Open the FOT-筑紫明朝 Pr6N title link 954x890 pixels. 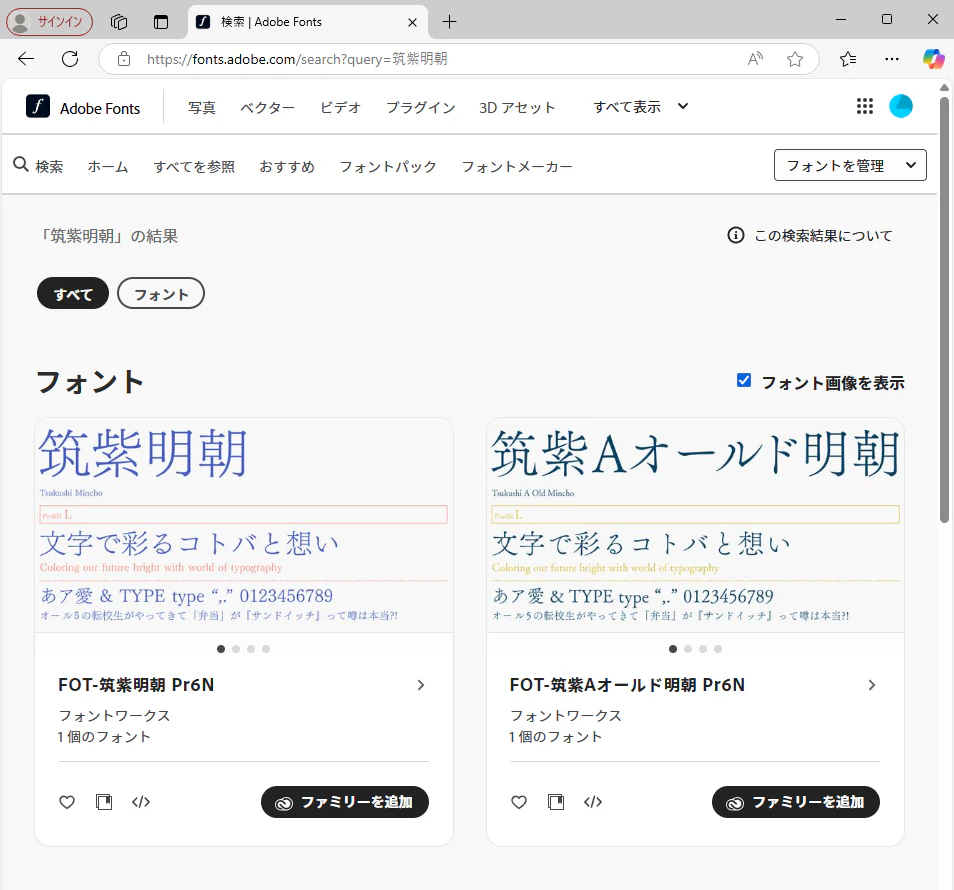(136, 685)
